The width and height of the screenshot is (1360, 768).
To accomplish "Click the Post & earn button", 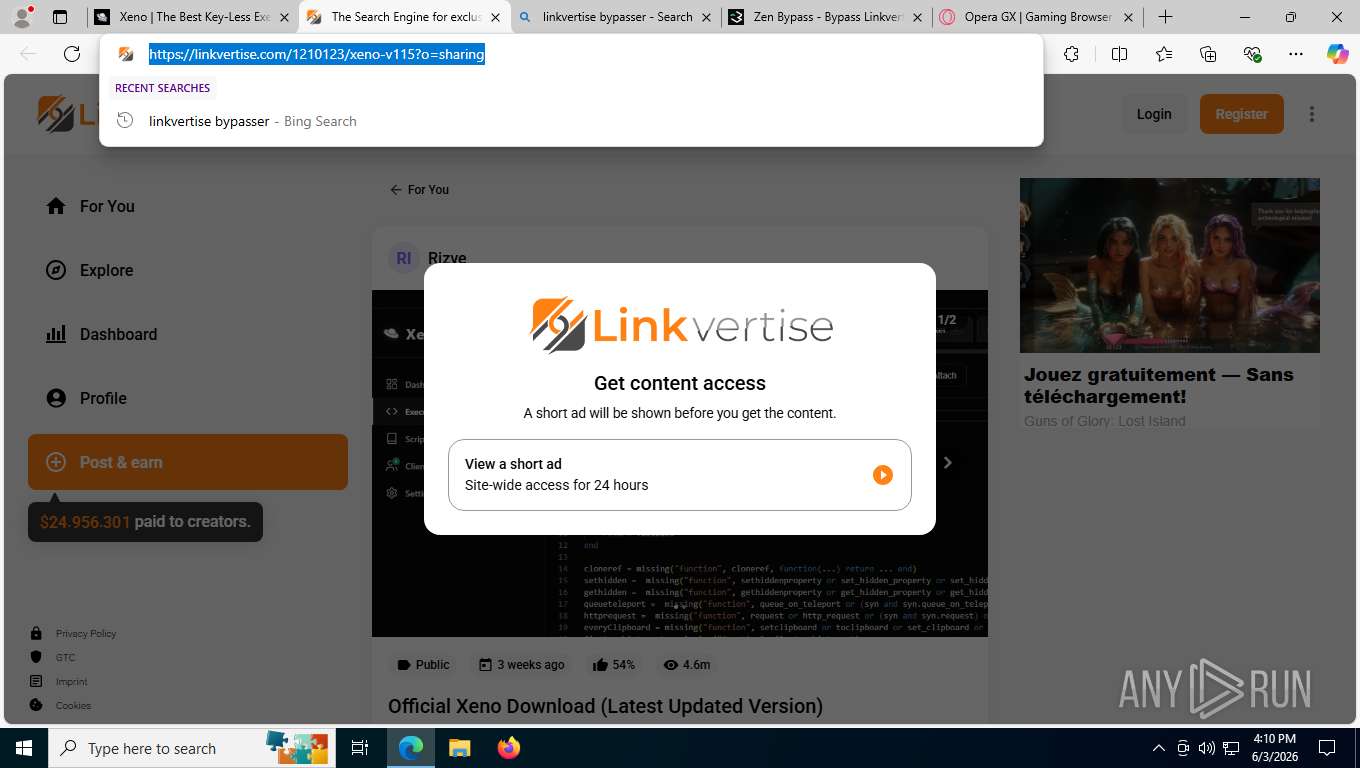I will [188, 462].
